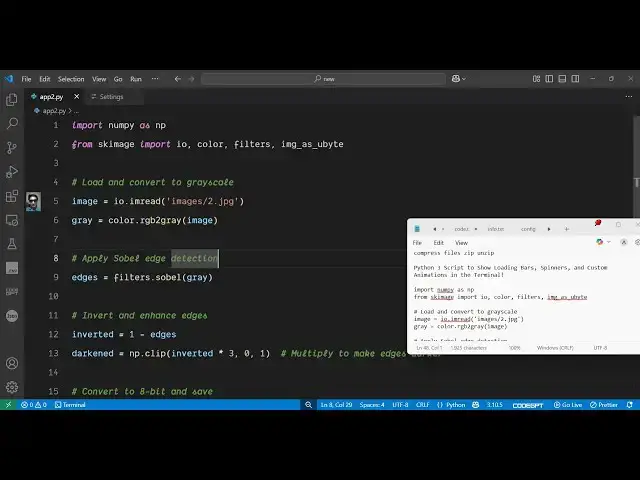Open the Copilot chat icon in title bar
This screenshot has height=480, width=640.
click(x=456, y=79)
